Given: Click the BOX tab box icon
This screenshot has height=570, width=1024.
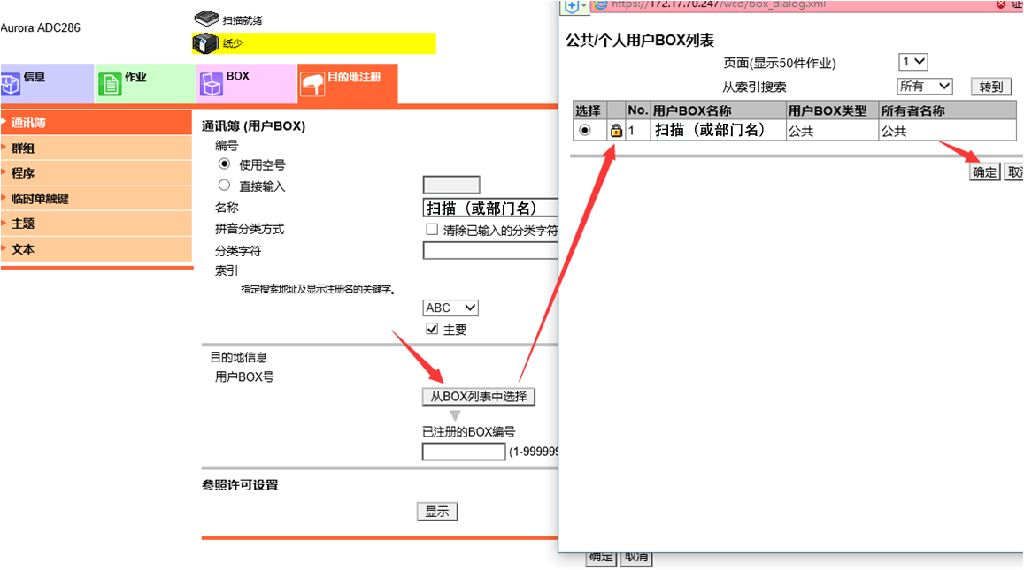Looking at the screenshot, I should click(211, 84).
